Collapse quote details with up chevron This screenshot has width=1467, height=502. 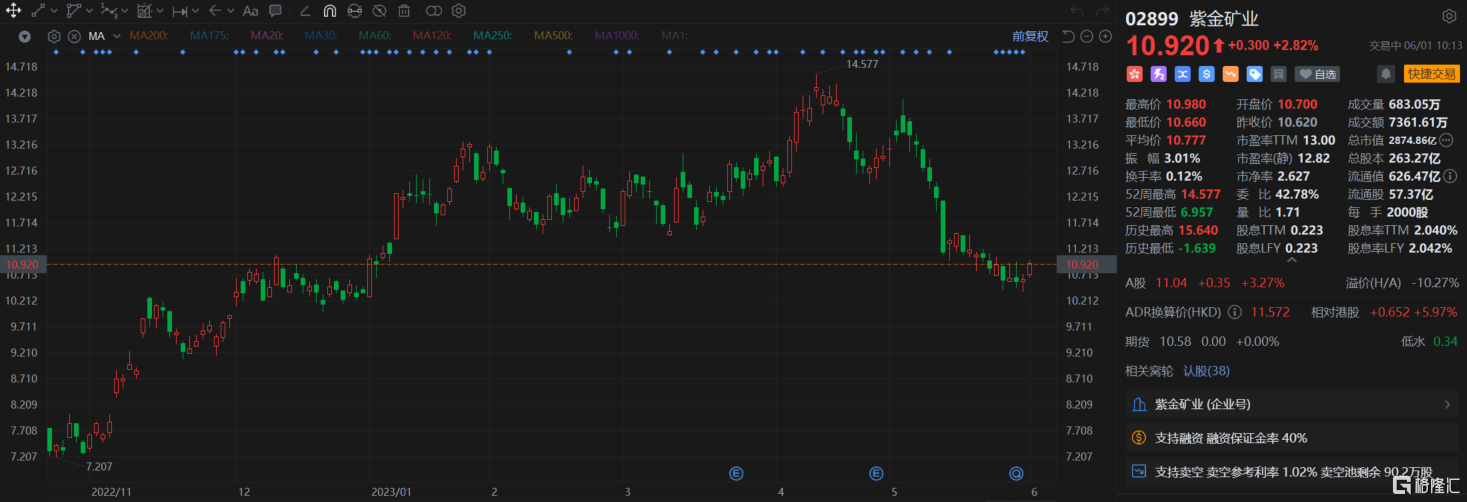[1291, 260]
